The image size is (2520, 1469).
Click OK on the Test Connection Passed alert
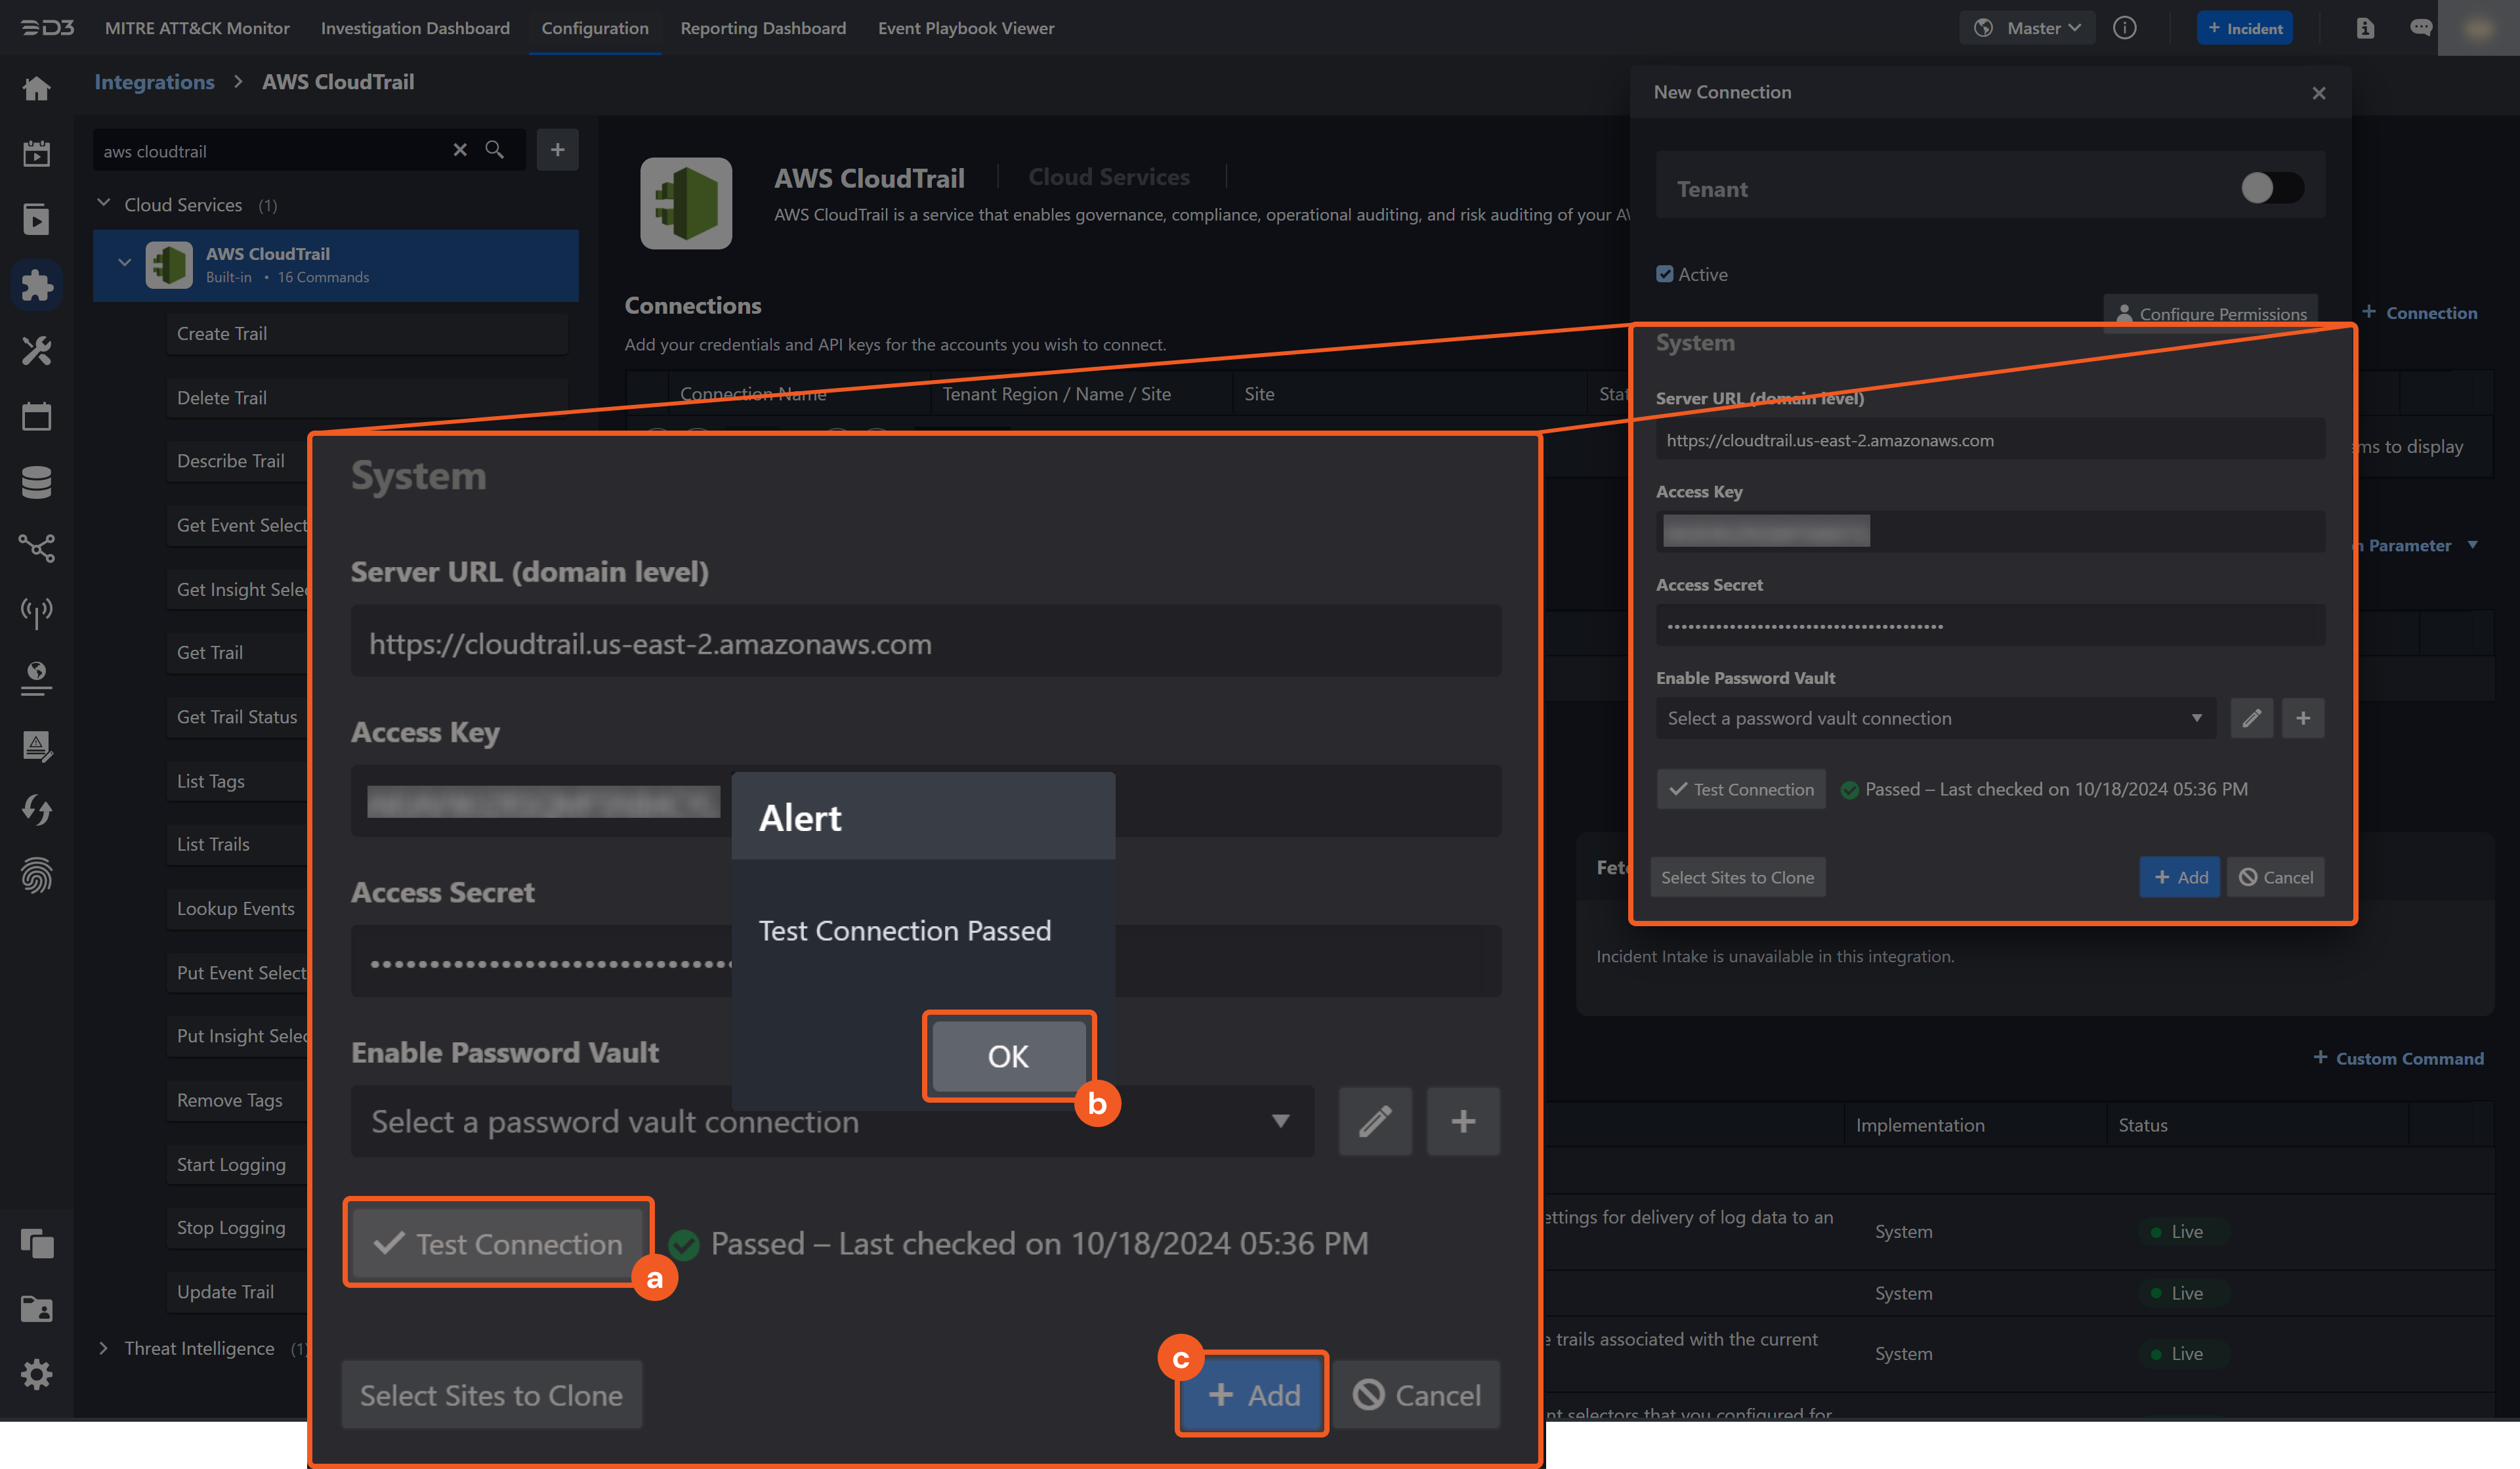1007,1056
